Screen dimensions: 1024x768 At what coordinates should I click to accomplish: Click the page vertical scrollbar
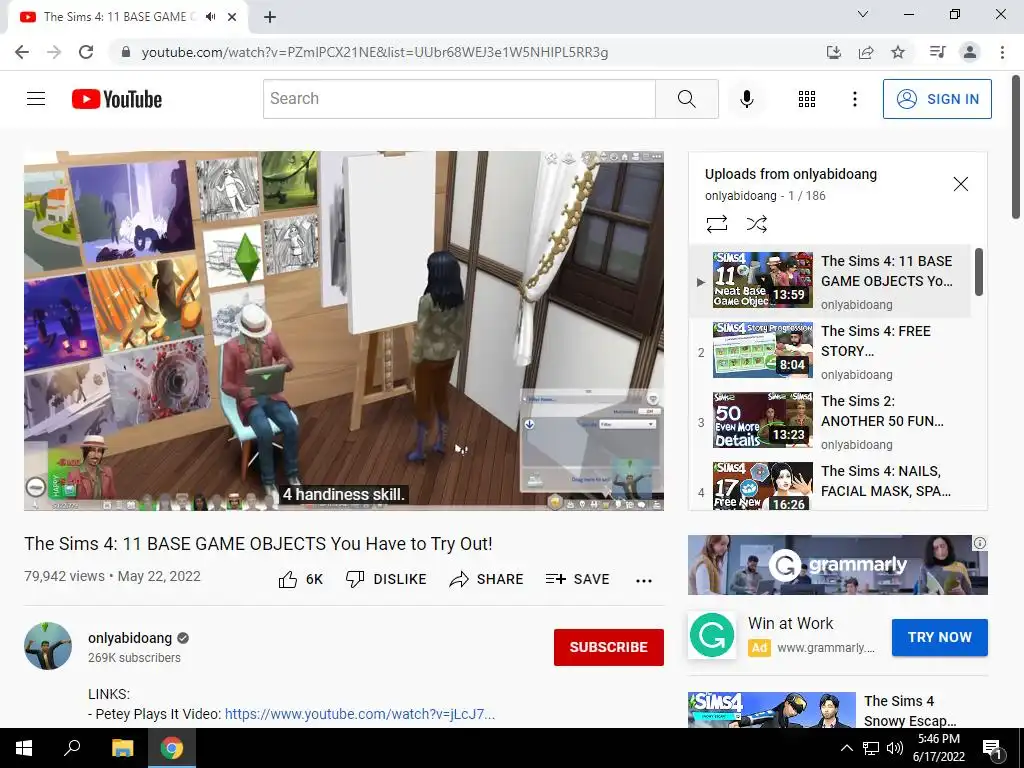coord(1016,147)
